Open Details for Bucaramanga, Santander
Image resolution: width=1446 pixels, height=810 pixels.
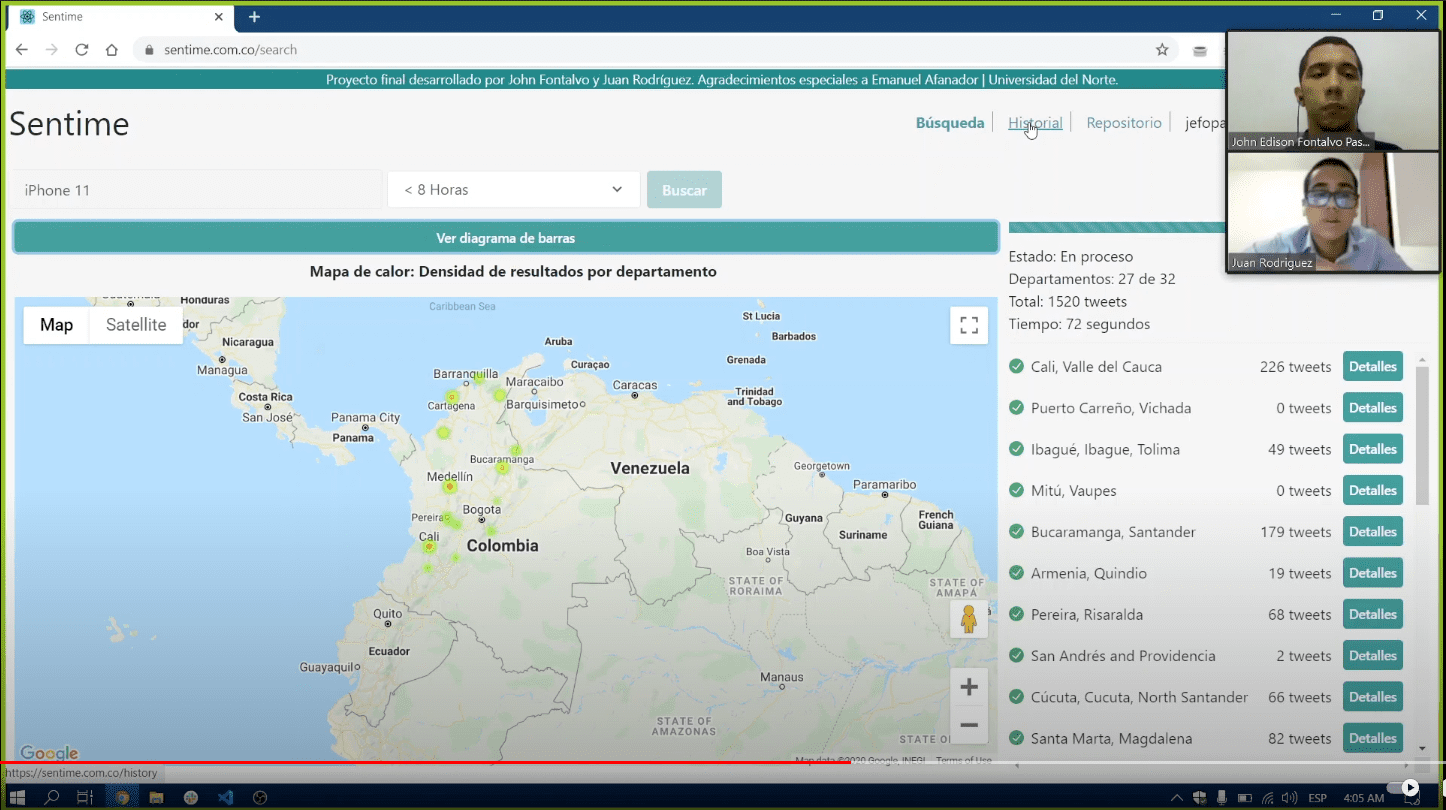coord(1373,531)
